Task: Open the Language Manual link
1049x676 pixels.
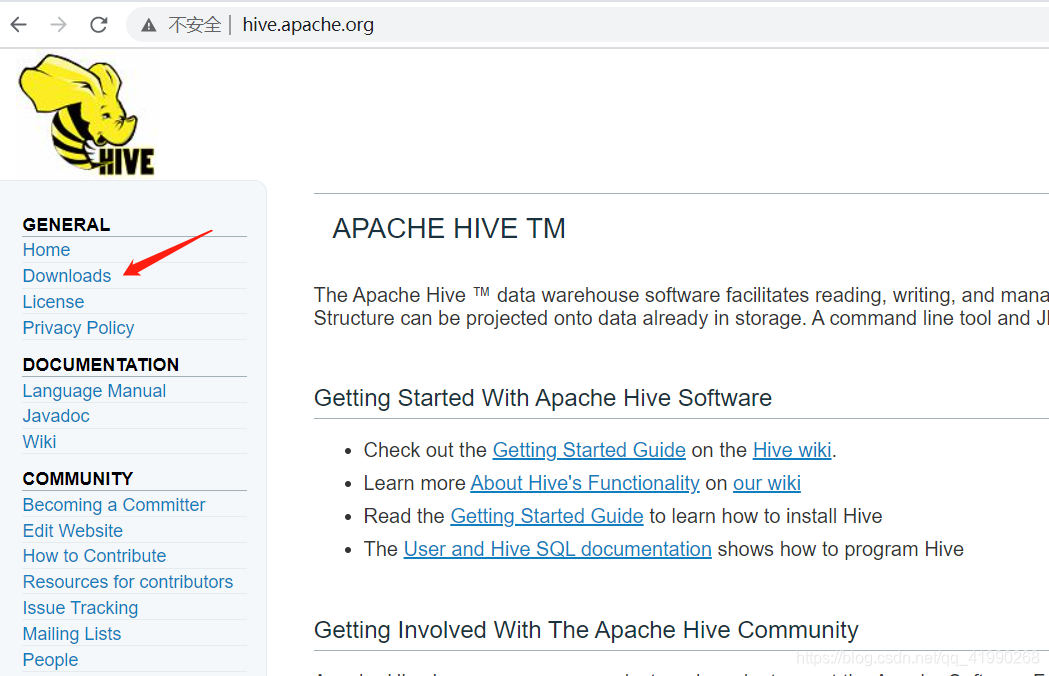Action: [94, 391]
